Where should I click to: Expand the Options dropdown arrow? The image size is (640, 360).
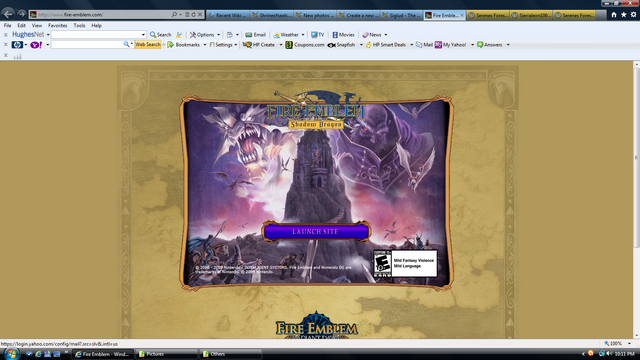click(x=218, y=35)
